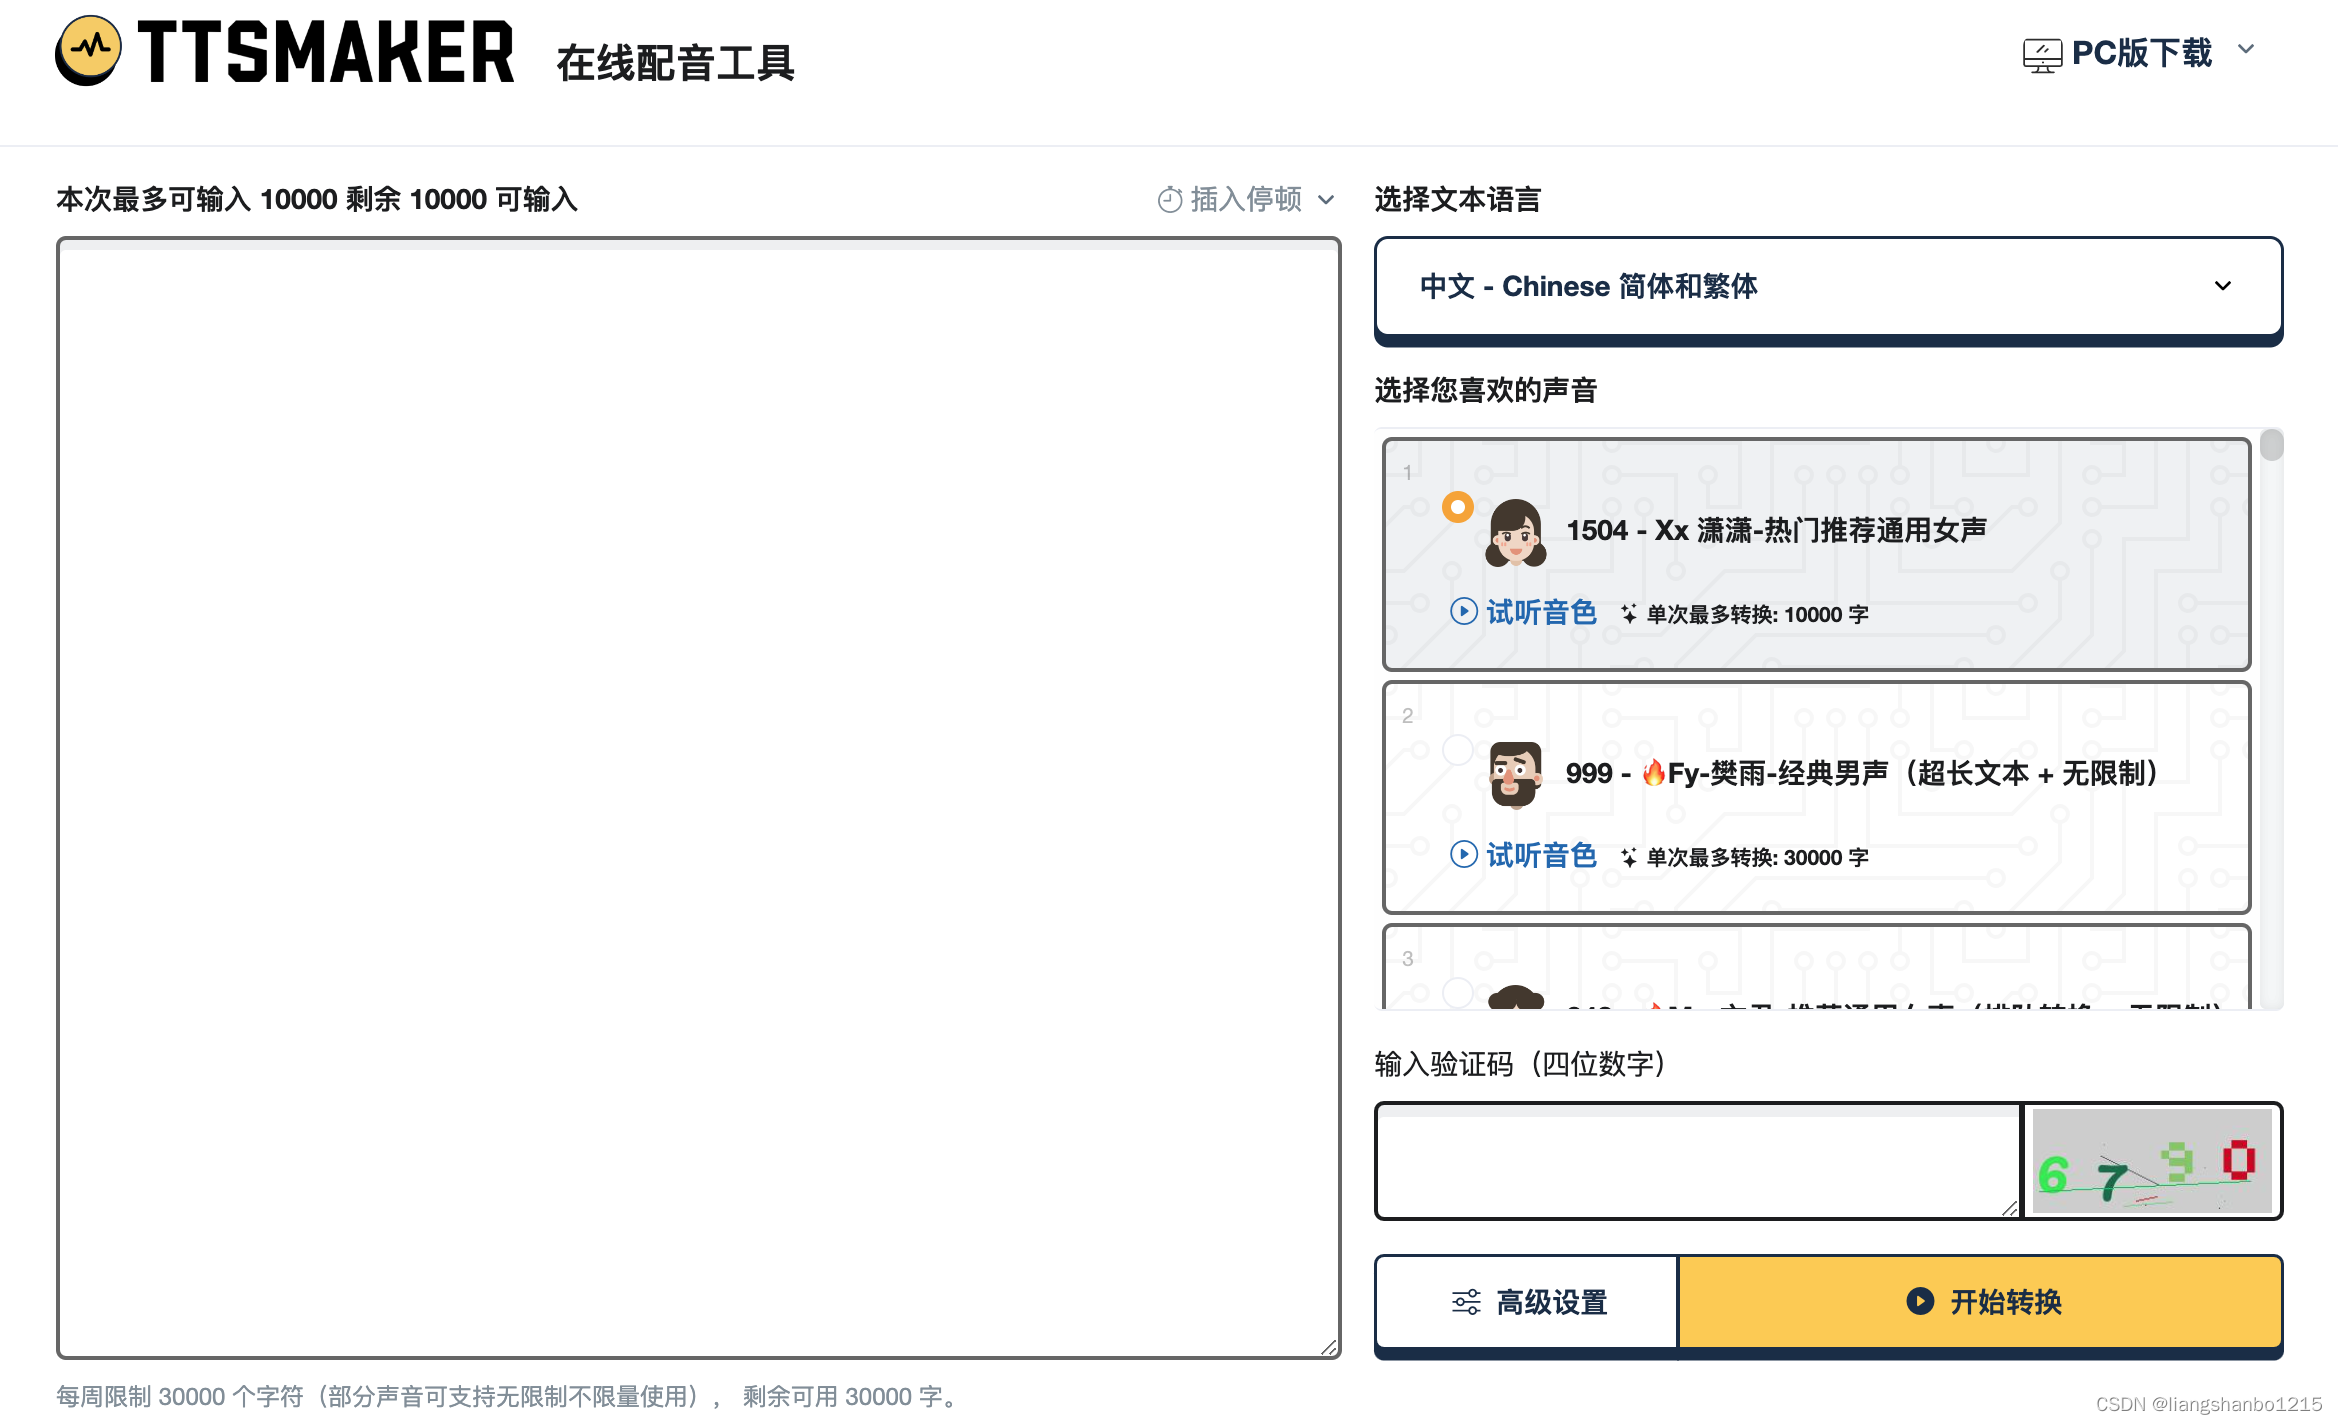
Task: Click the clock icon beside 插入停顿
Action: 1169,200
